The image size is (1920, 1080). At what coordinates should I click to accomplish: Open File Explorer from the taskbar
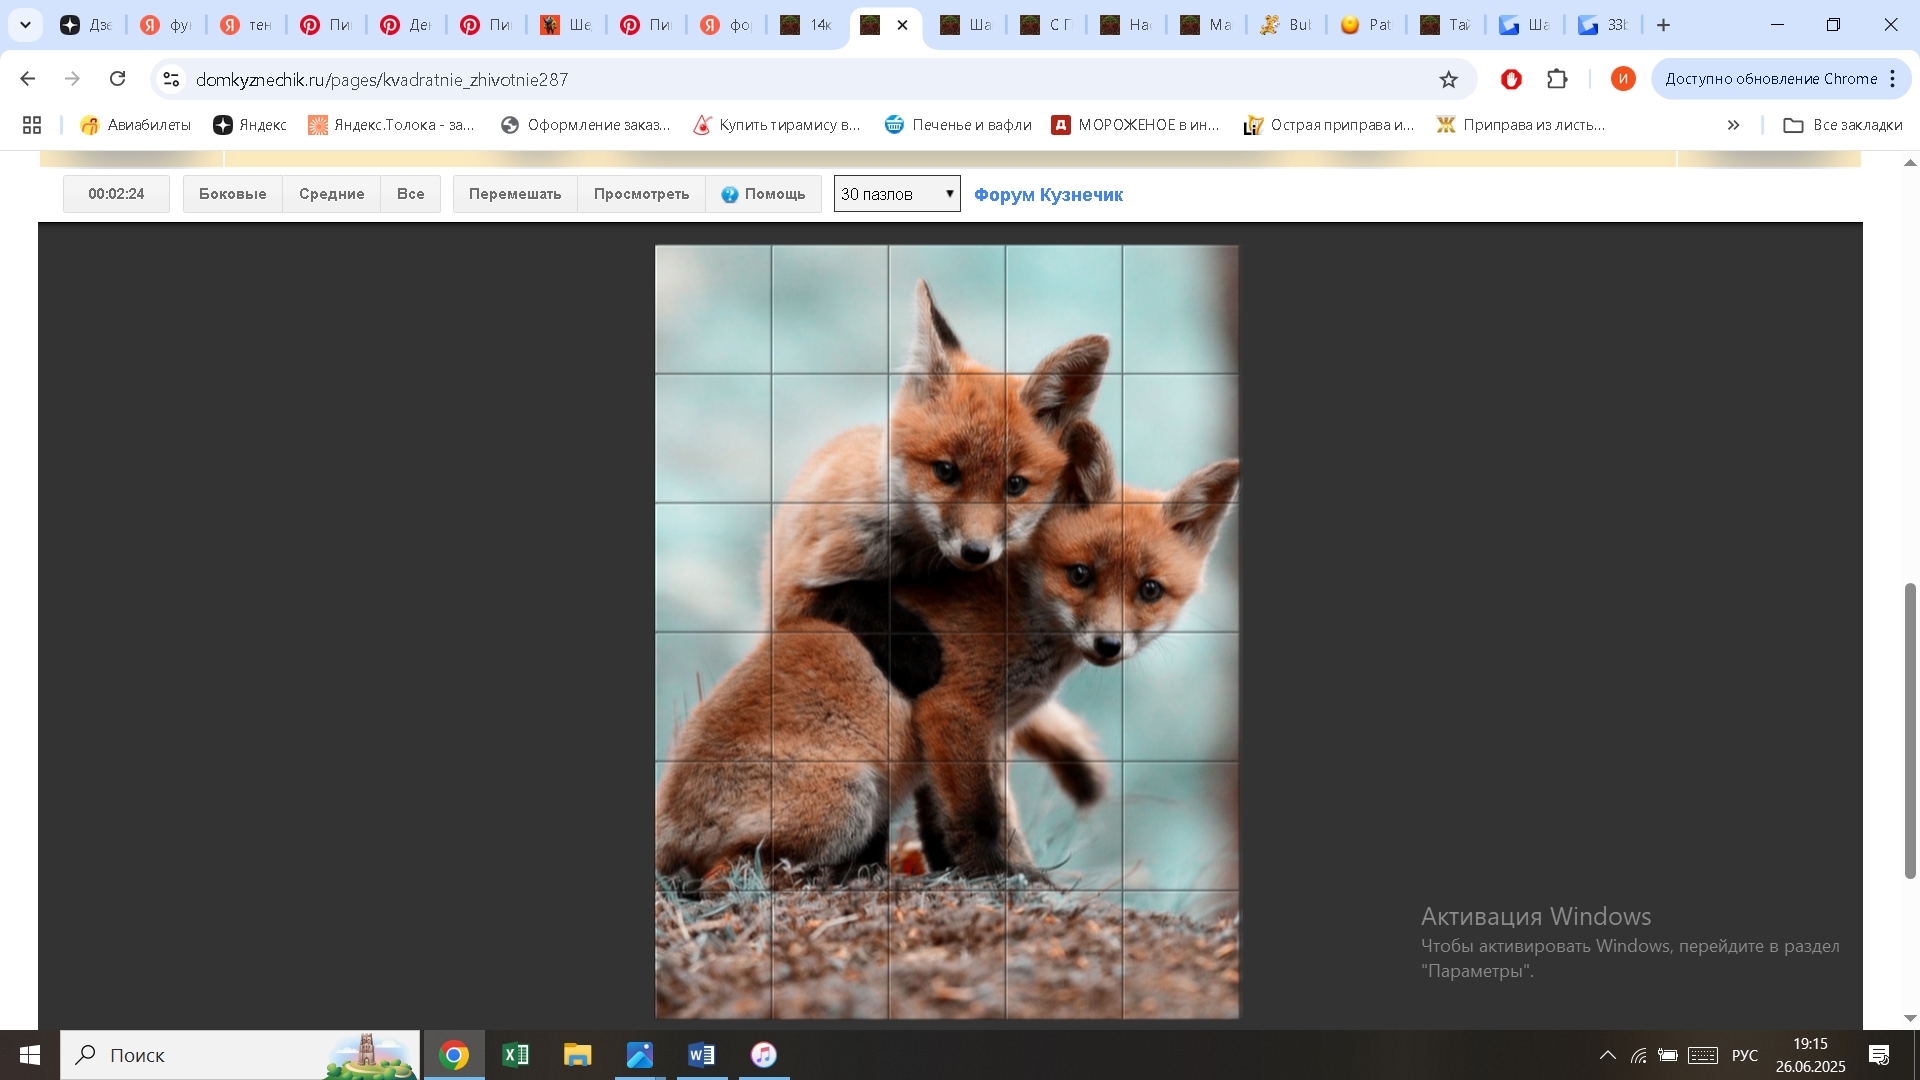click(578, 1055)
